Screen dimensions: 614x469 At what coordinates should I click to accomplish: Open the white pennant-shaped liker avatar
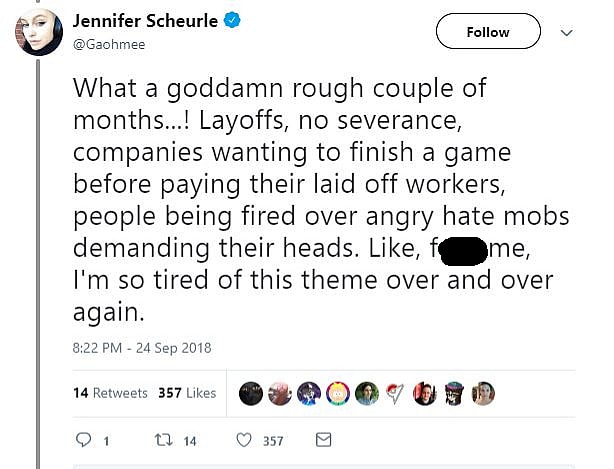pyautogui.click(x=395, y=393)
